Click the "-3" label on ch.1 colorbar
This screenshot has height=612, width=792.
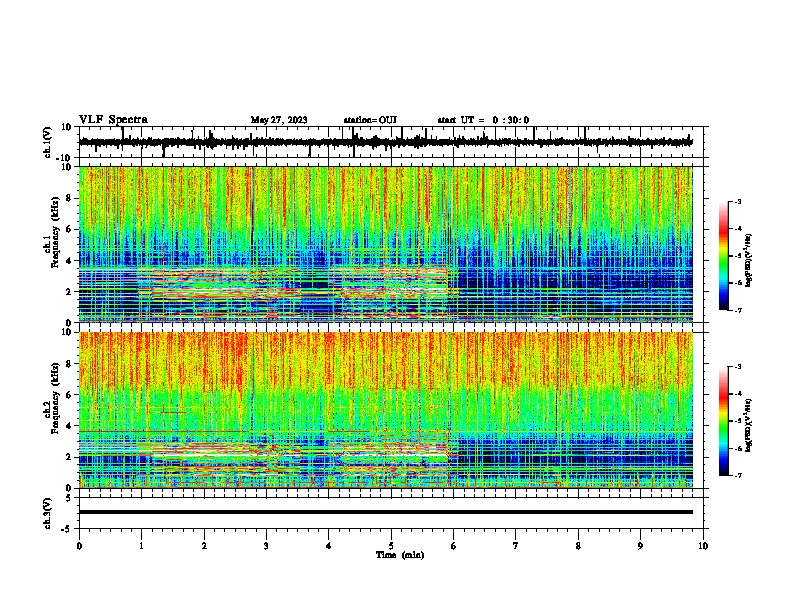coord(738,201)
